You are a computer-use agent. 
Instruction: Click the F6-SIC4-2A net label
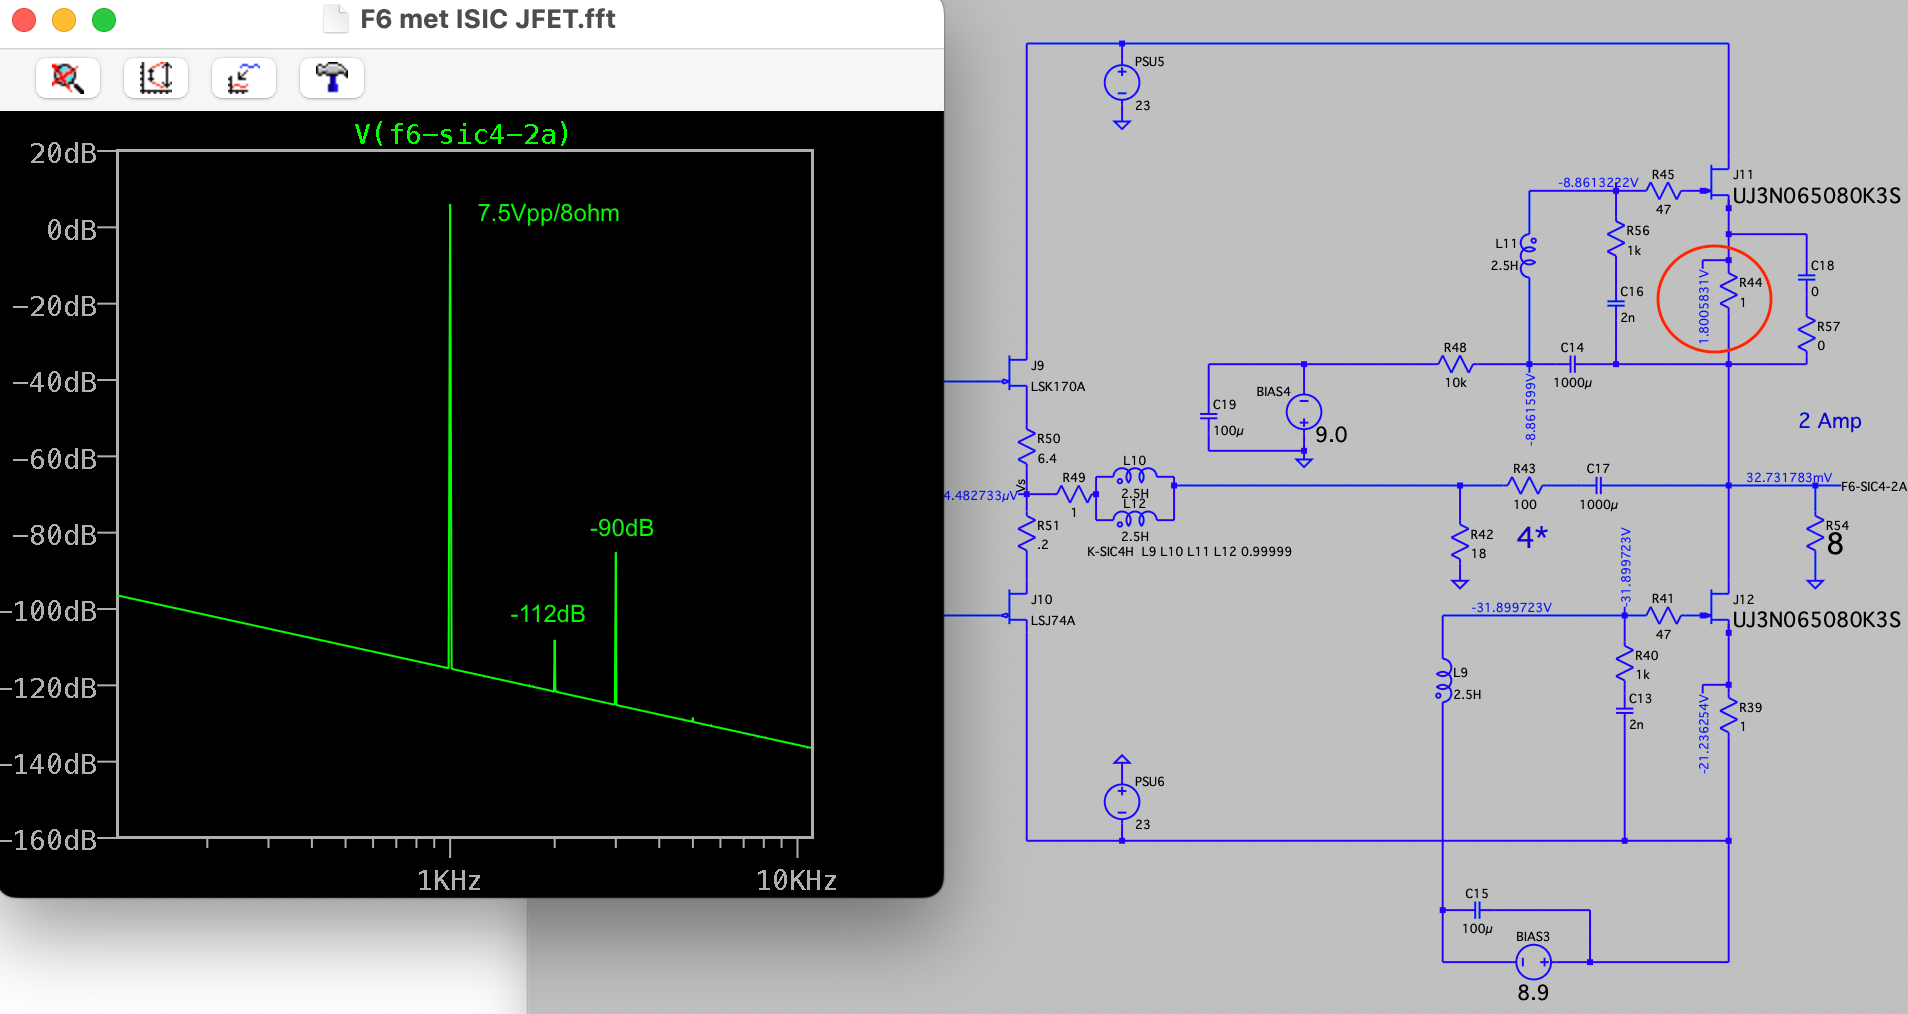pos(1873,487)
